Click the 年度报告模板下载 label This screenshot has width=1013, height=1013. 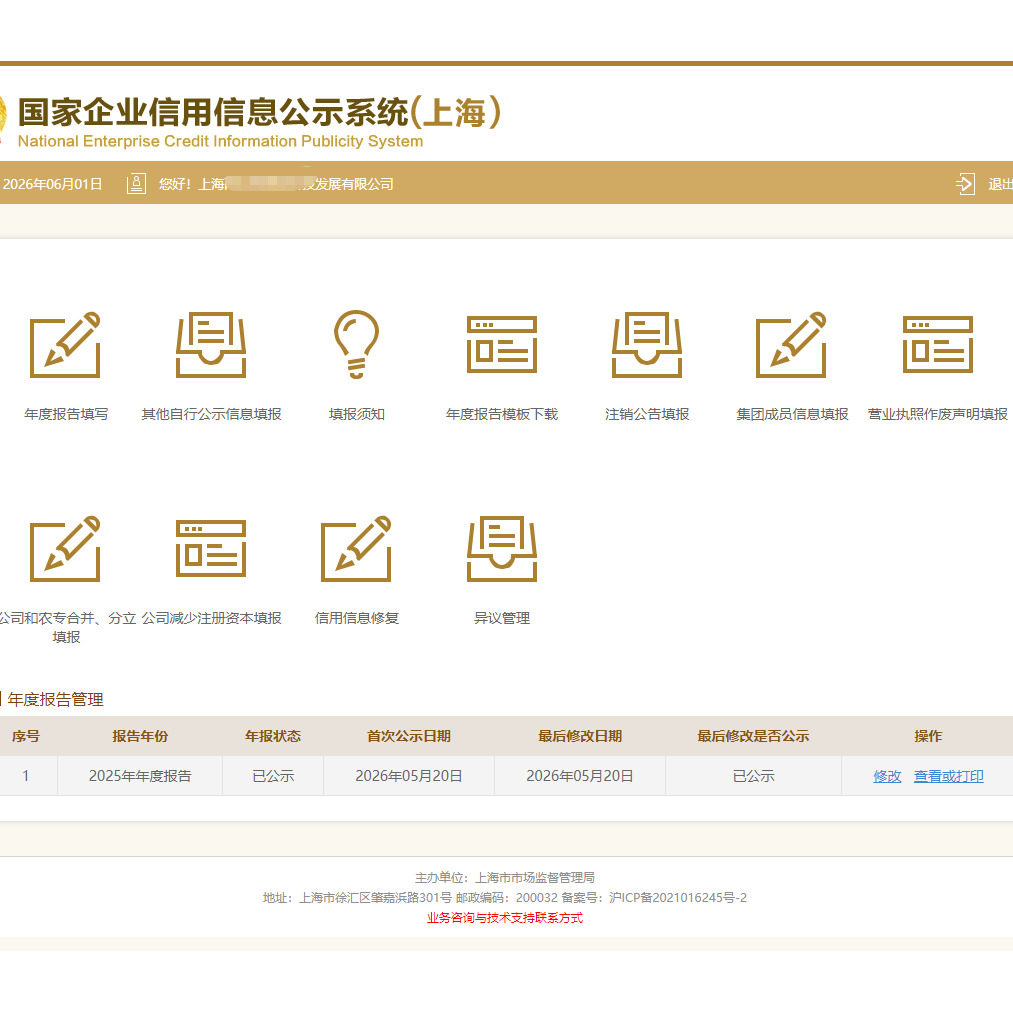click(x=502, y=414)
